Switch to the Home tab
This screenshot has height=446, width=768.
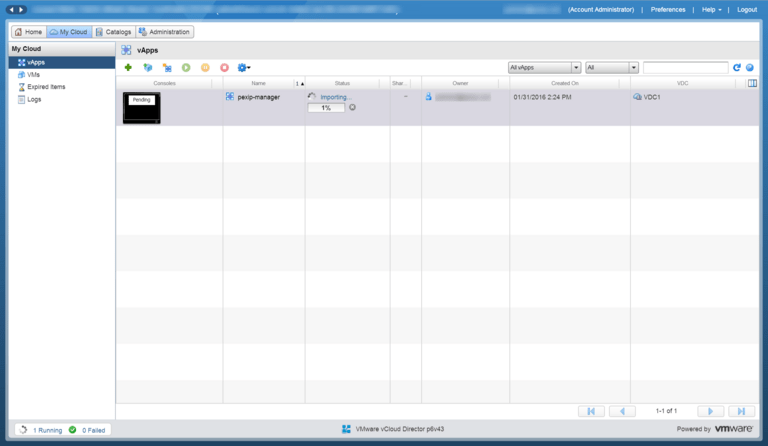29,32
